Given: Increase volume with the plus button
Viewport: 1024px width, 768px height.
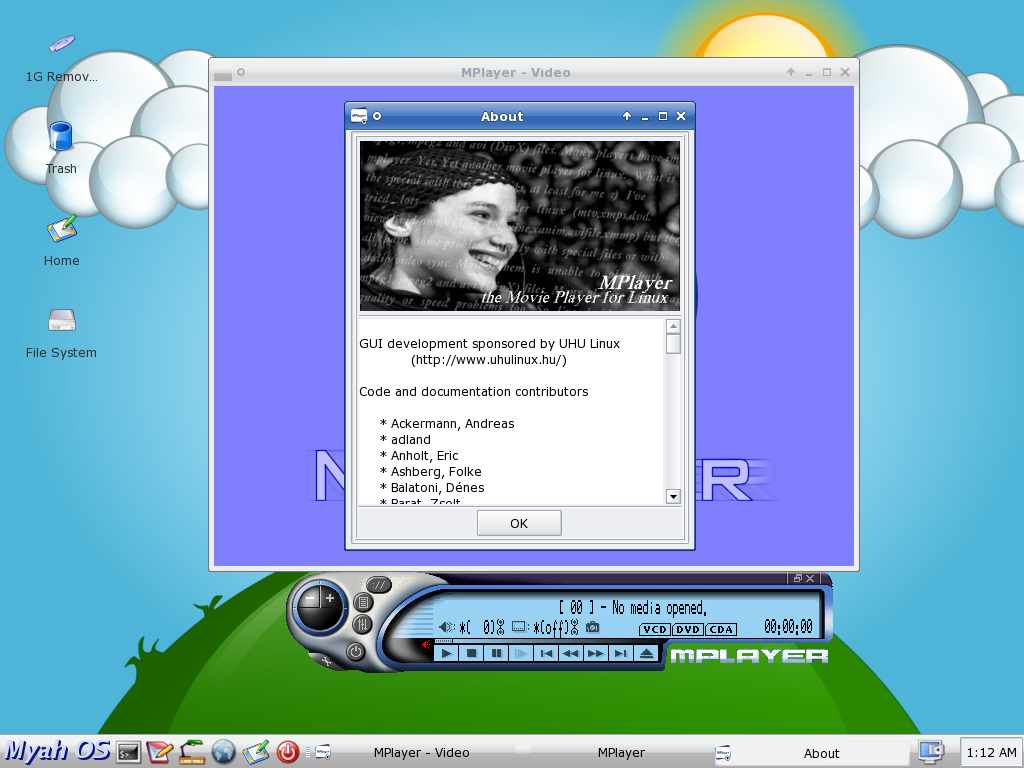Looking at the screenshot, I should pyautogui.click(x=330, y=598).
